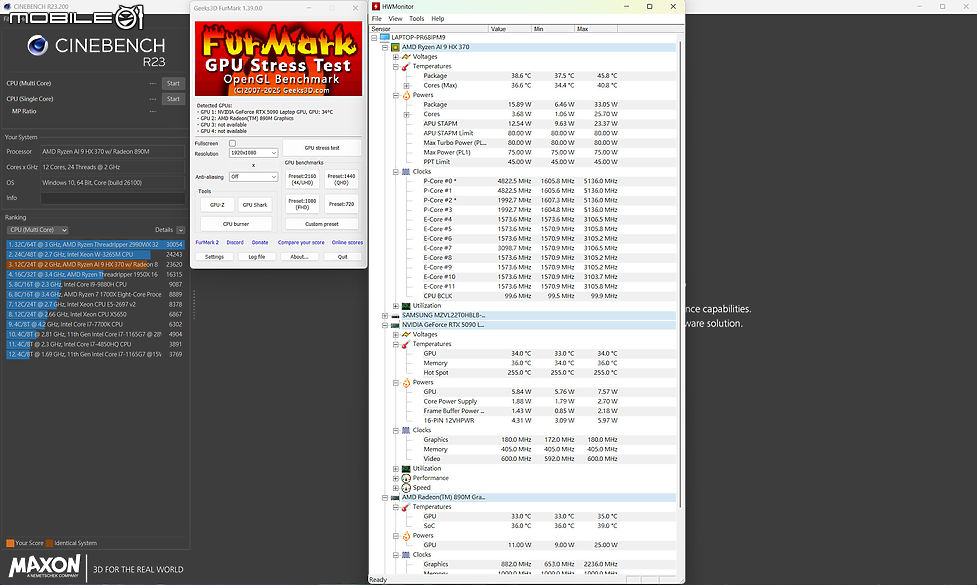Click the graphics card icon for NVIDIA GeForce RTX 5090
977x585 pixels.
(395, 325)
